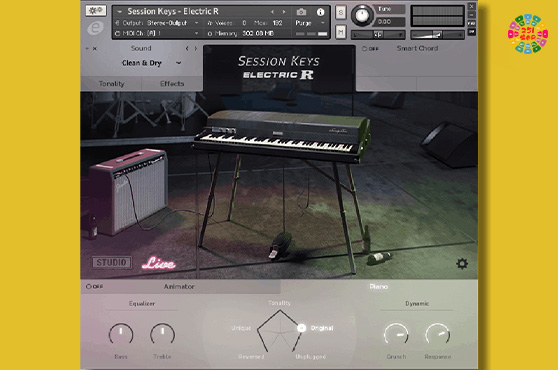Click the Treble equalizer knob
Screen dimensions: 558x370
pyautogui.click(x=162, y=335)
